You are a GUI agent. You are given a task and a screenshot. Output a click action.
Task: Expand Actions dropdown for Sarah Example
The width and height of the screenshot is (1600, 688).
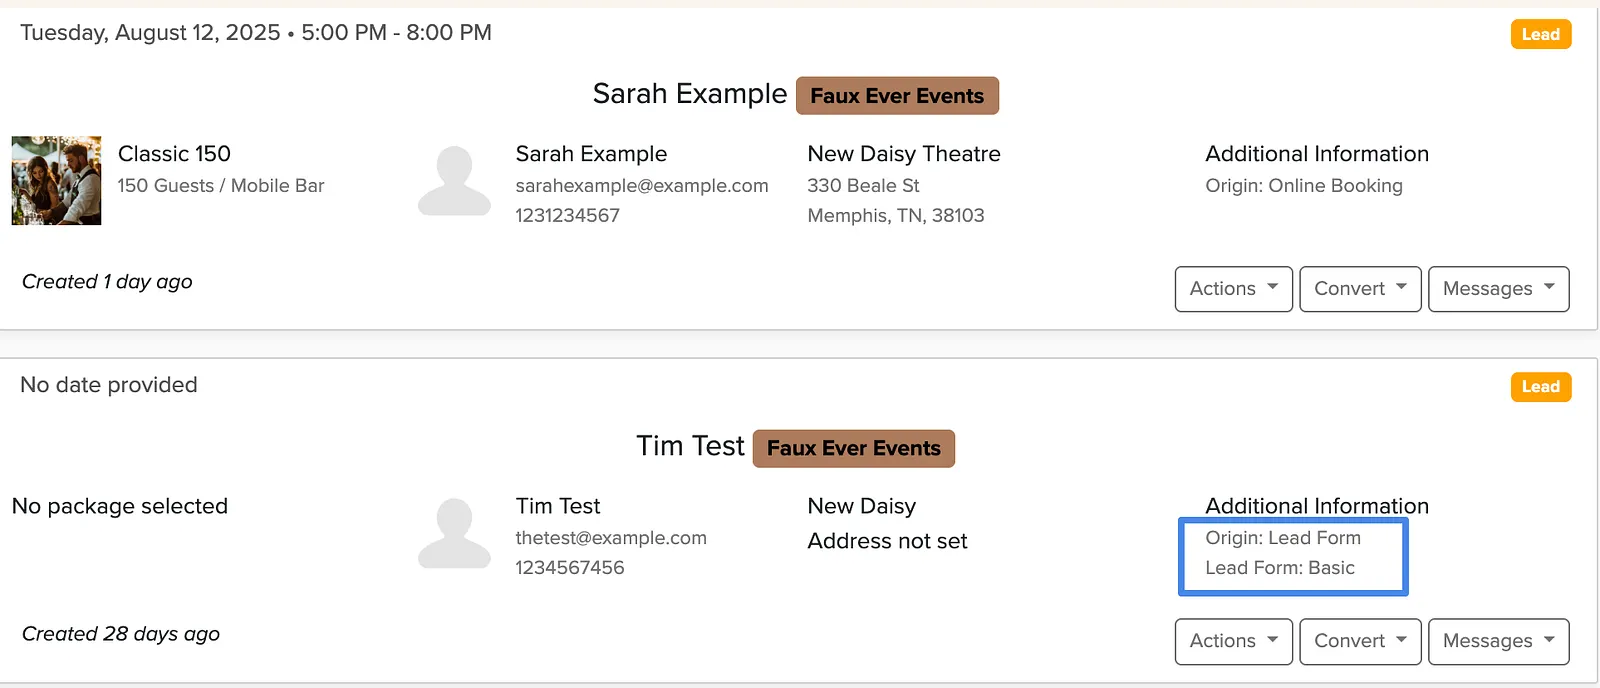coord(1233,289)
